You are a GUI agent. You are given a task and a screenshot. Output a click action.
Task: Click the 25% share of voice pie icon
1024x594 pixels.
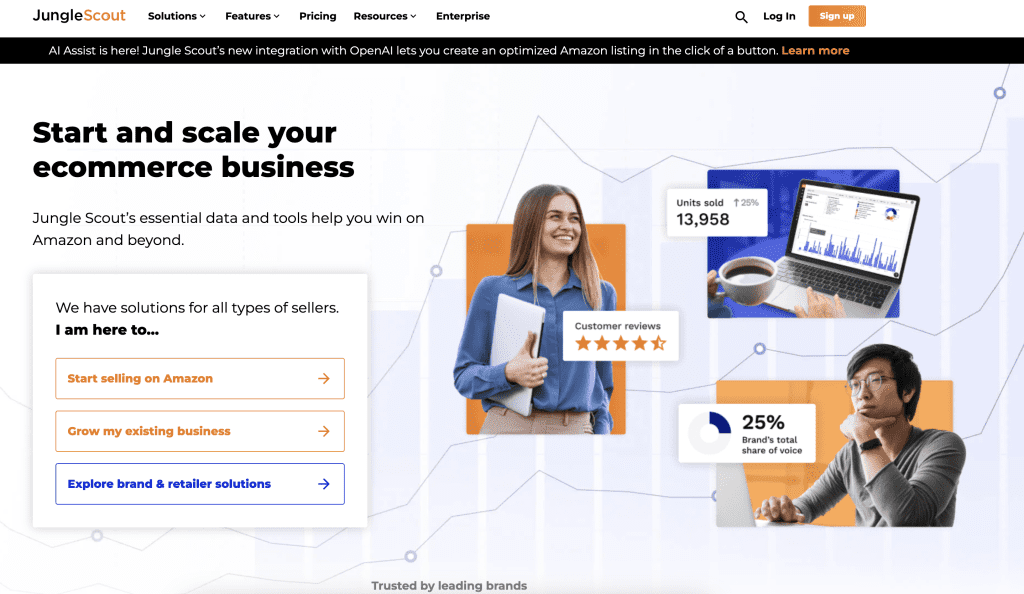710,433
